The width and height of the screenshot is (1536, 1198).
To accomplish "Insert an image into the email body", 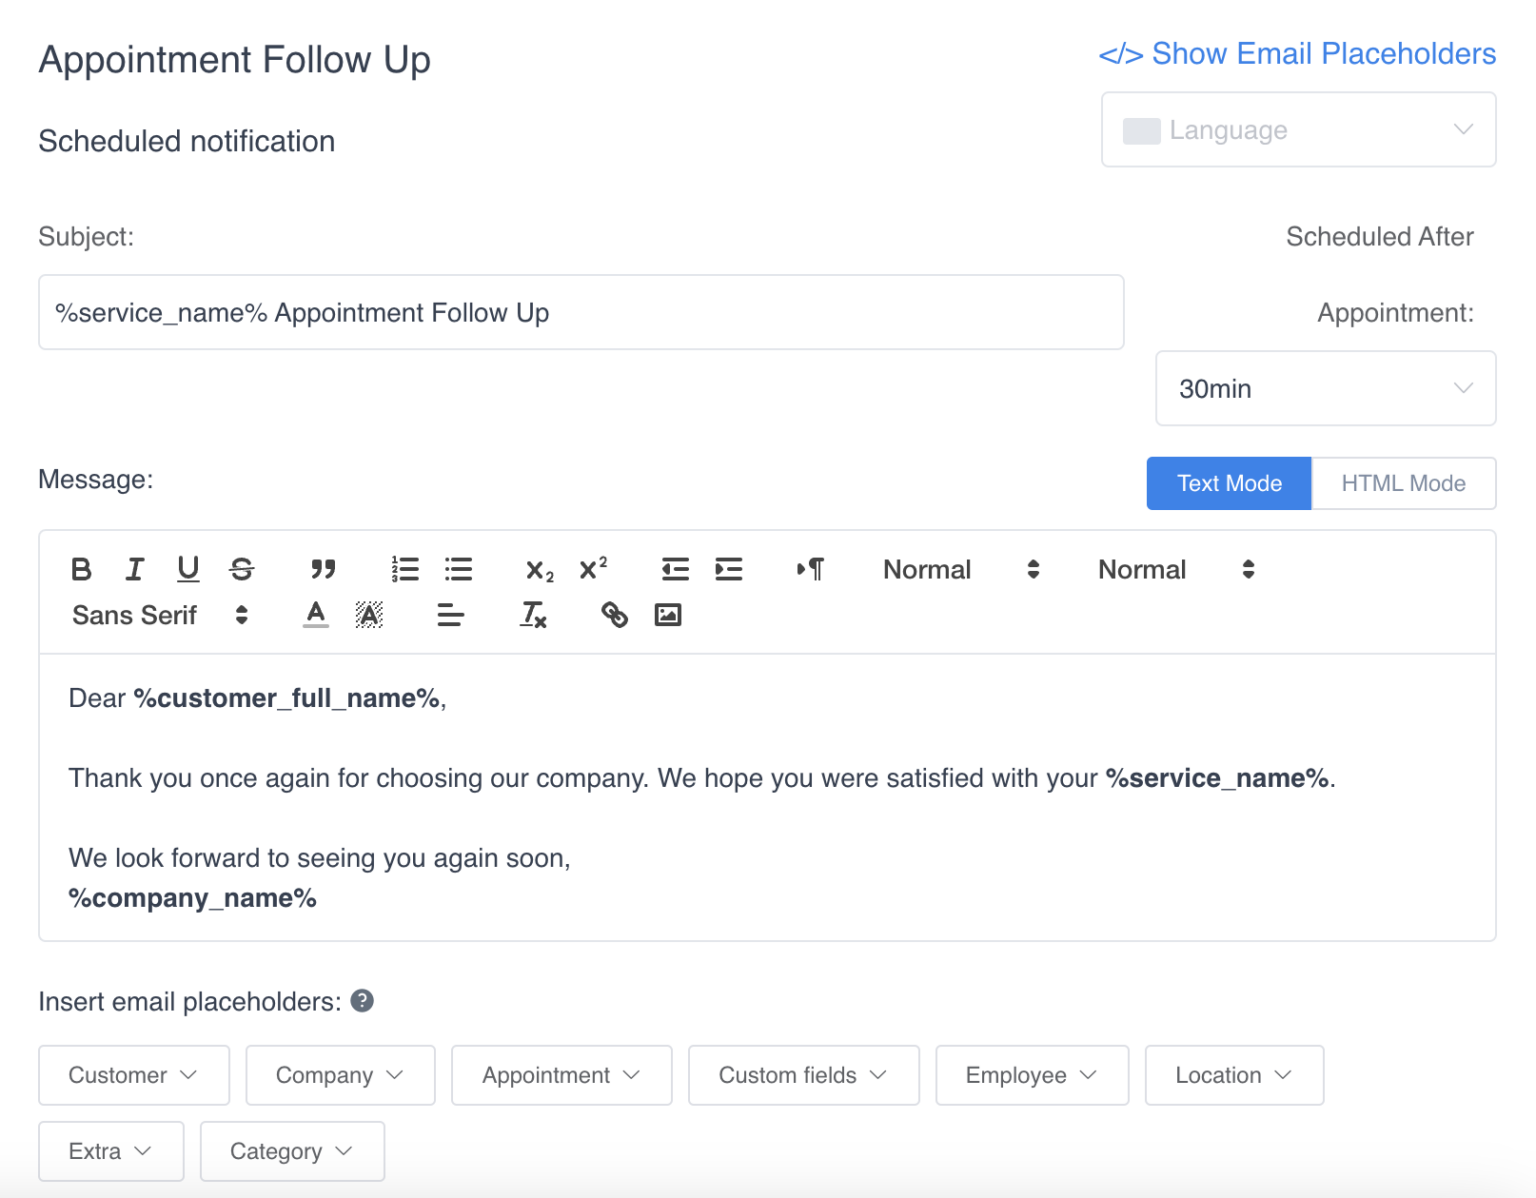I will [x=668, y=615].
